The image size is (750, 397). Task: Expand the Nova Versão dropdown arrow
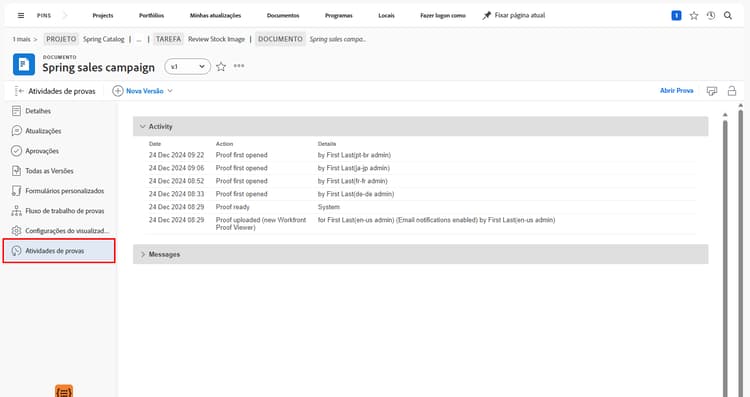[170, 91]
